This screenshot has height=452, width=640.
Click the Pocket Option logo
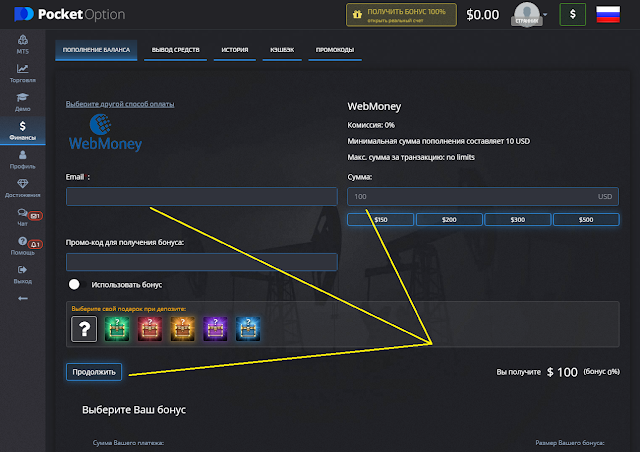(70, 14)
